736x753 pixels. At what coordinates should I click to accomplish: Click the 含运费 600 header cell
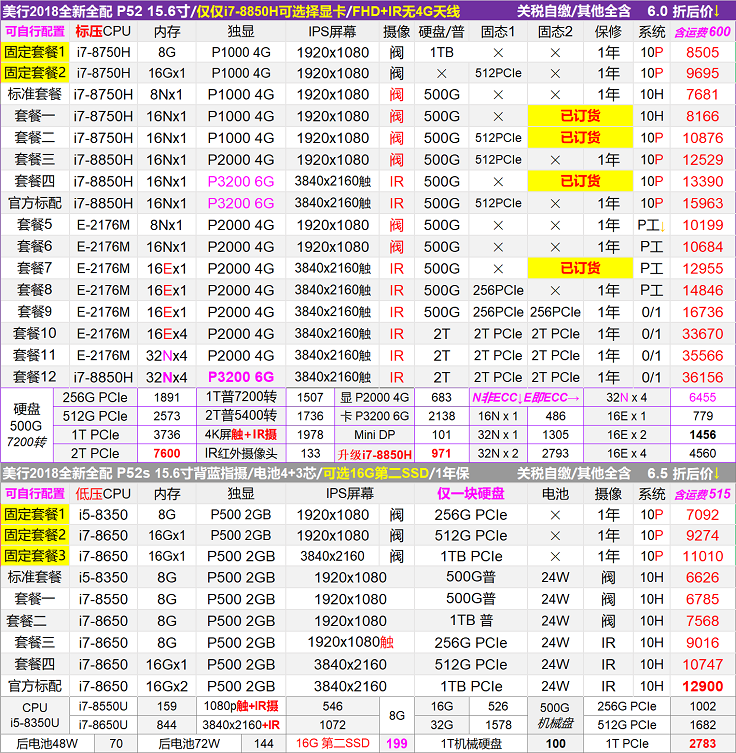pyautogui.click(x=702, y=30)
